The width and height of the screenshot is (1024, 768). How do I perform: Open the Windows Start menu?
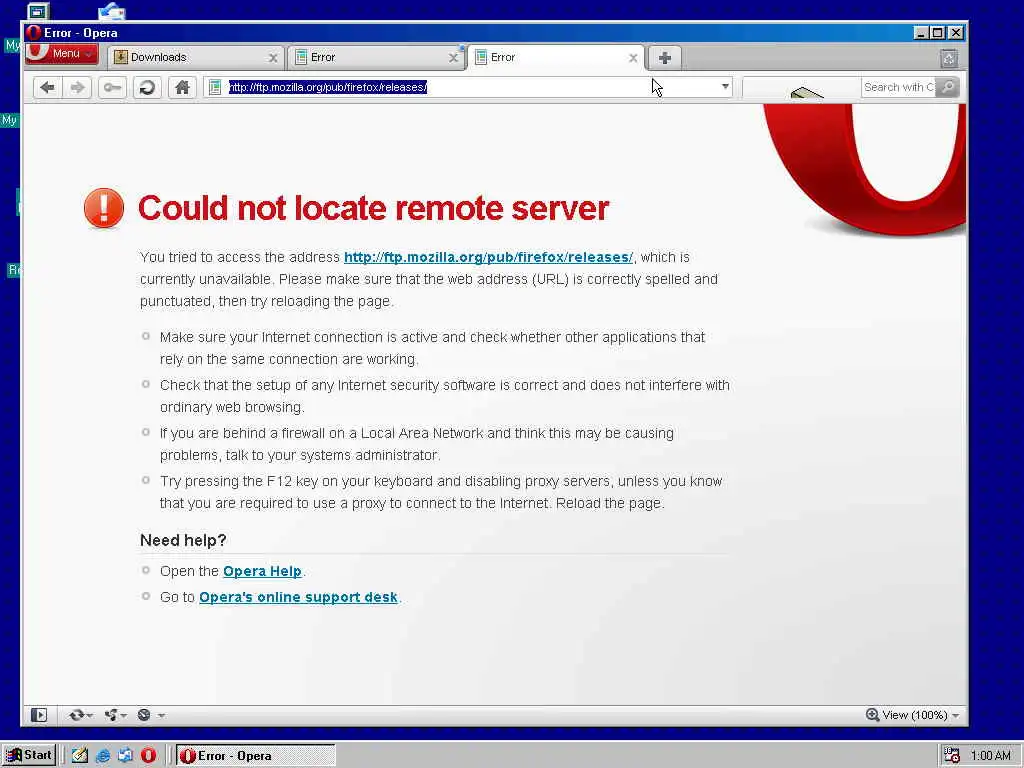pyautogui.click(x=29, y=755)
